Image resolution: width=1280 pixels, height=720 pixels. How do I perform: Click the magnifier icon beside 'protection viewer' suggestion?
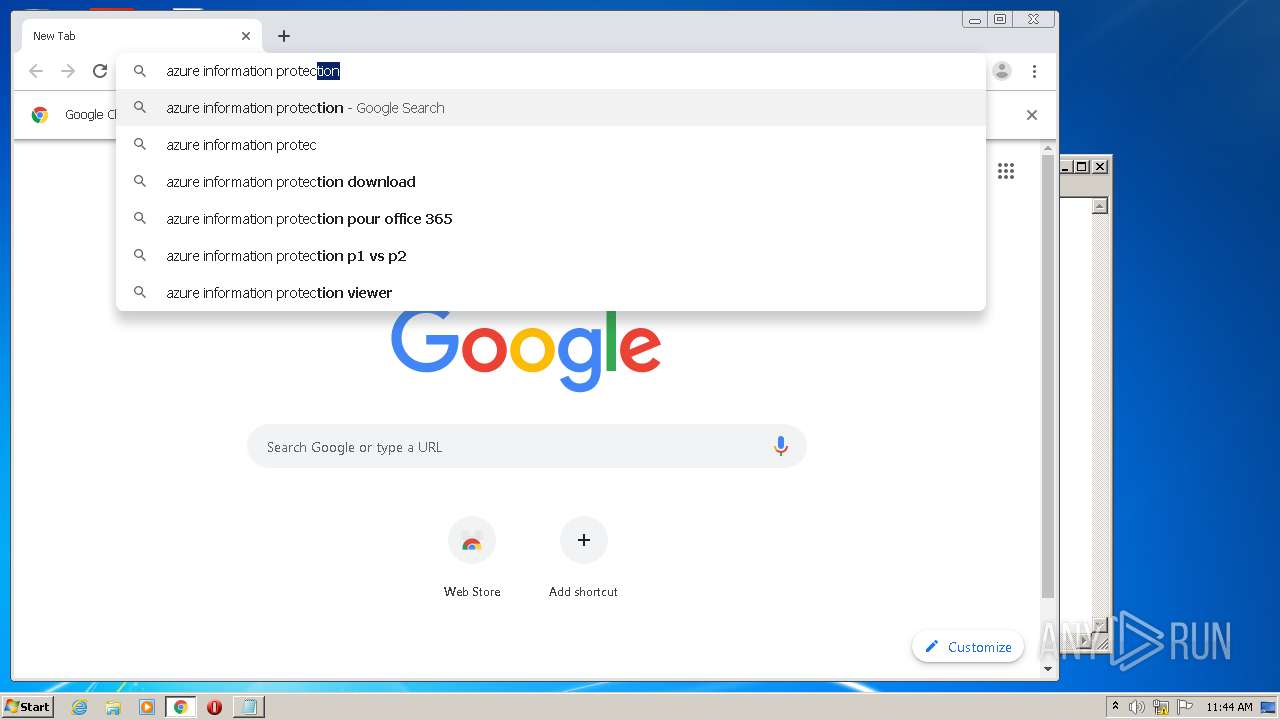140,293
